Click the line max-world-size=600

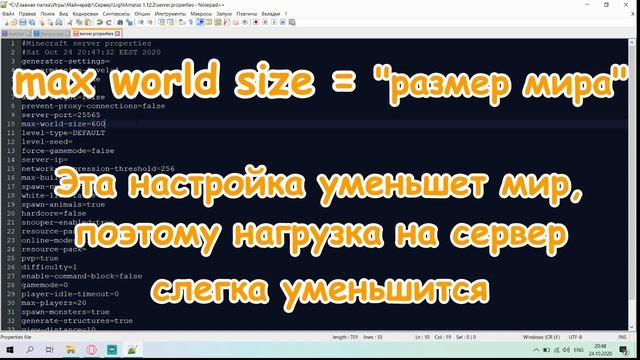(63, 124)
